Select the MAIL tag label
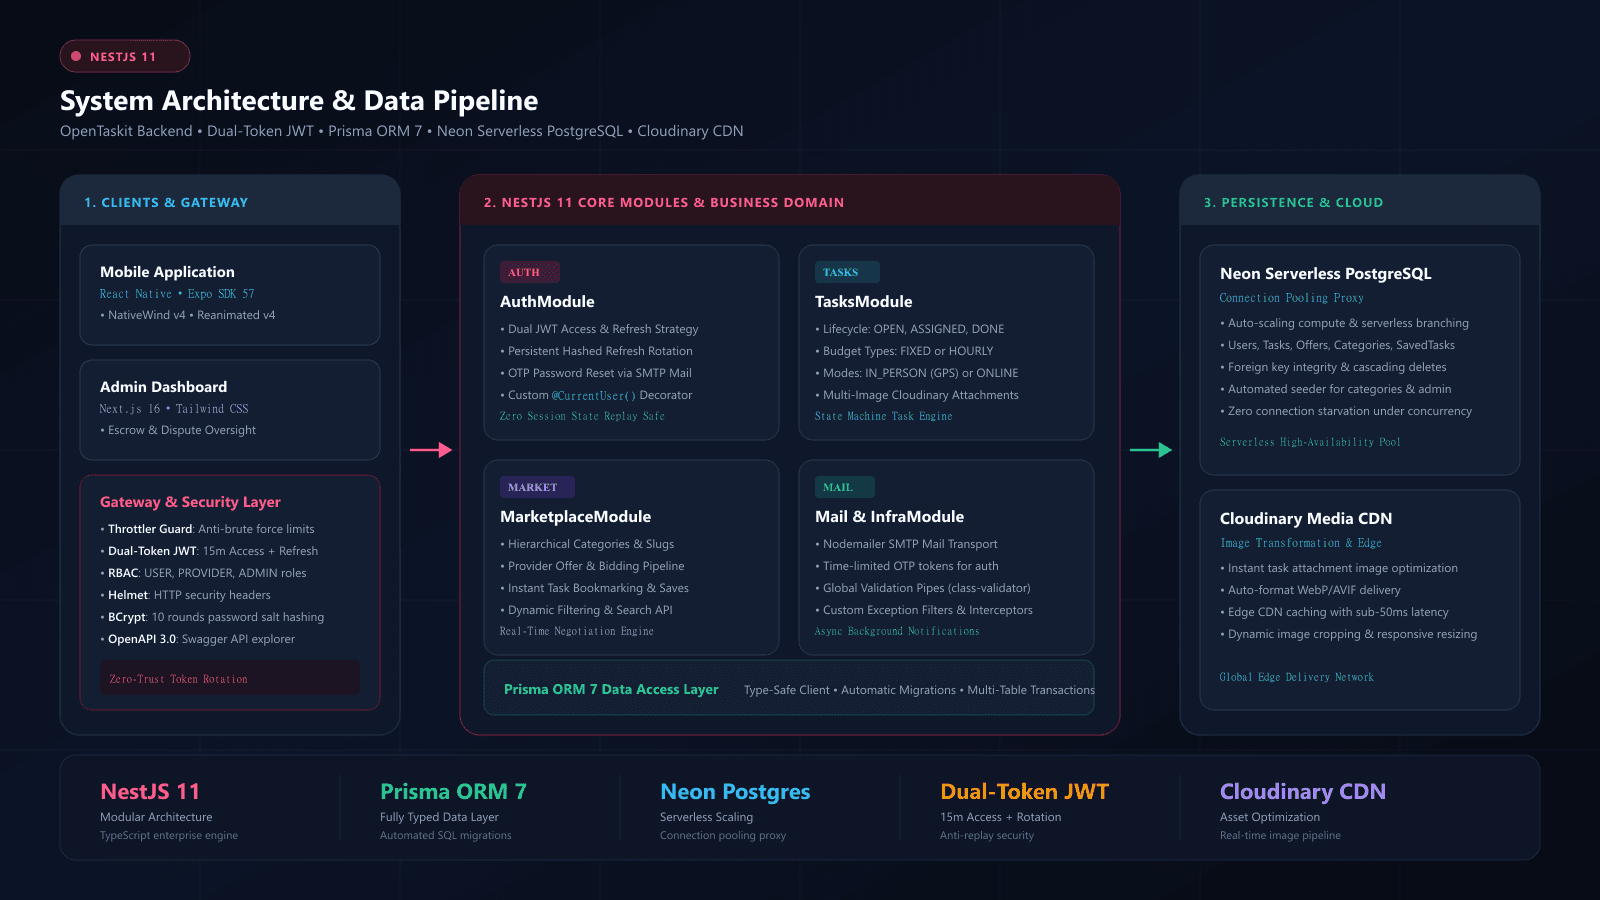This screenshot has height=900, width=1600. pyautogui.click(x=844, y=487)
